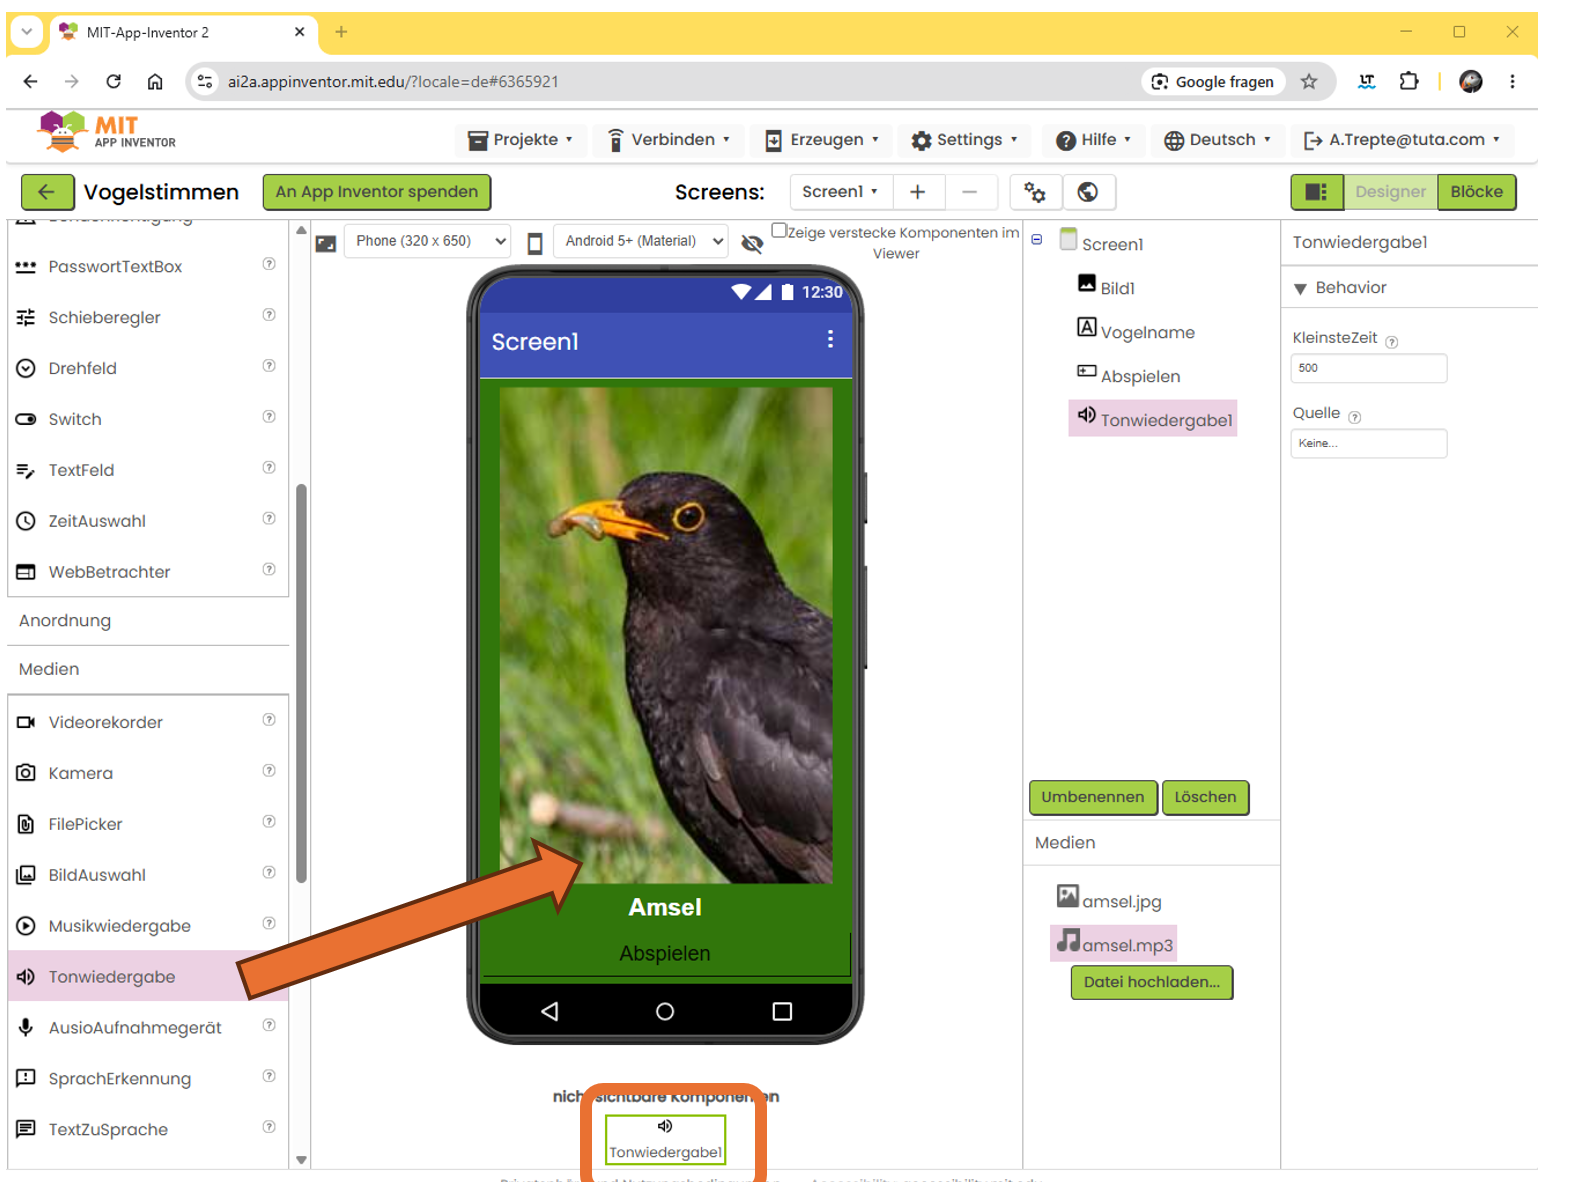Open browser extensions puzzle icon
Viewport: 1576px width, 1182px height.
(1409, 81)
